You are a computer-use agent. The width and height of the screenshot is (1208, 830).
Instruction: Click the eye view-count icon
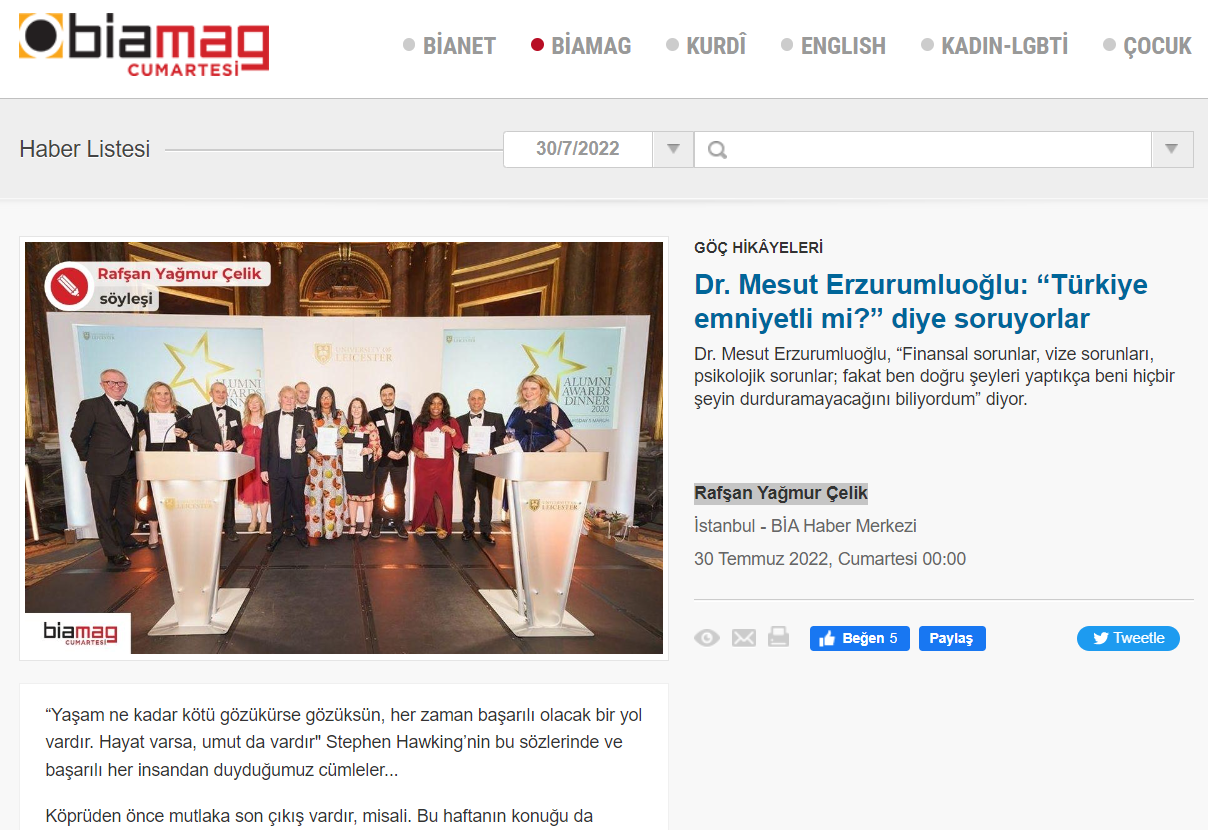coord(707,638)
